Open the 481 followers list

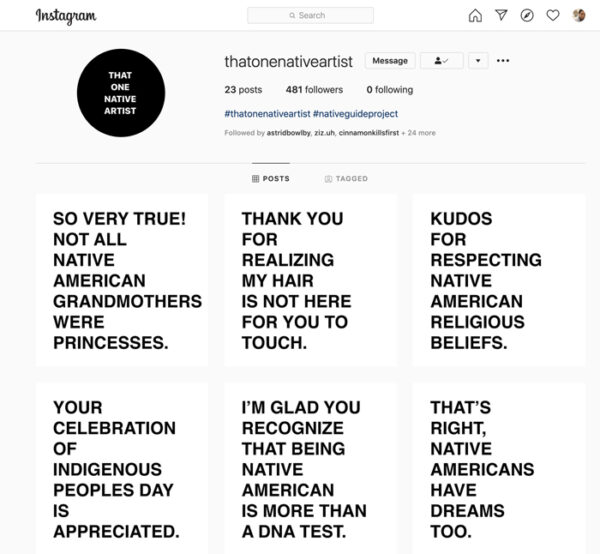[x=314, y=90]
